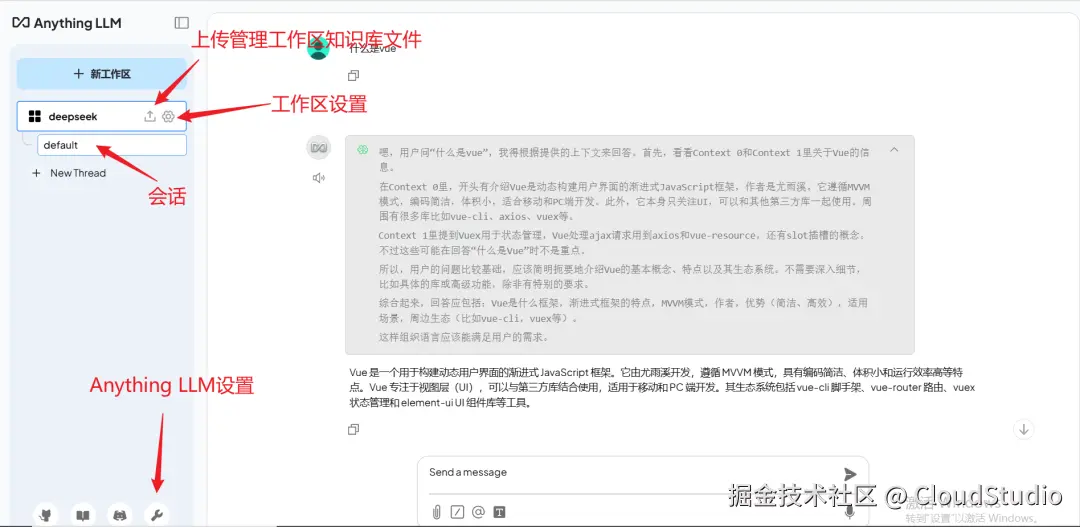
Task: Click the paperclip attach file icon
Action: tap(436, 512)
